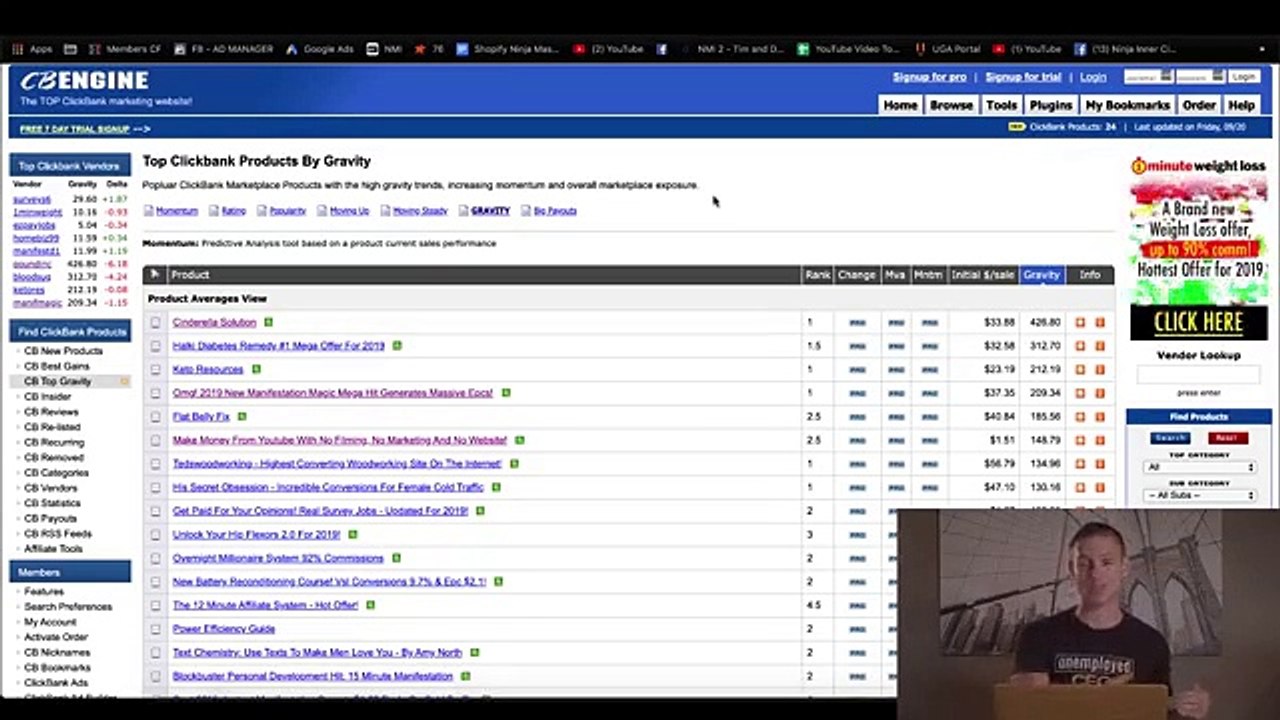The image size is (1280, 720).
Task: Click the Big Payouts filter link
Action: pyautogui.click(x=555, y=211)
